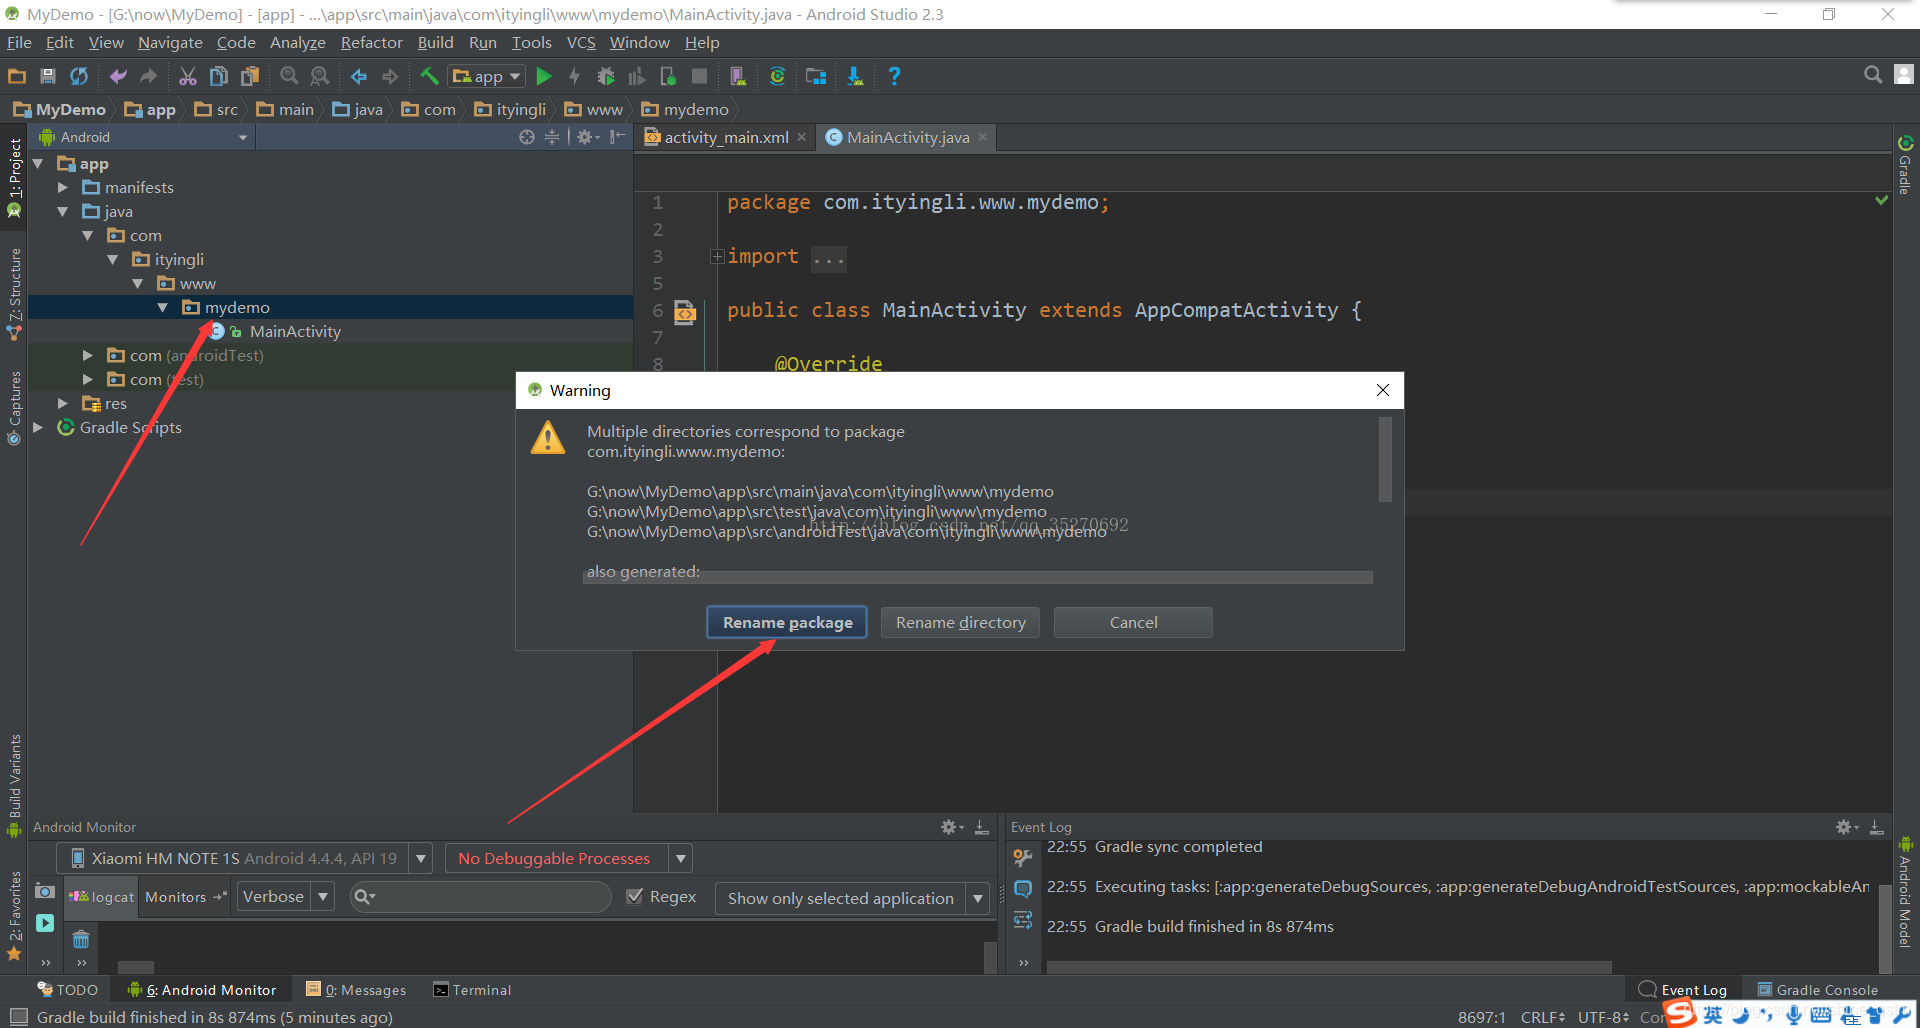Open the File menu

pos(19,42)
